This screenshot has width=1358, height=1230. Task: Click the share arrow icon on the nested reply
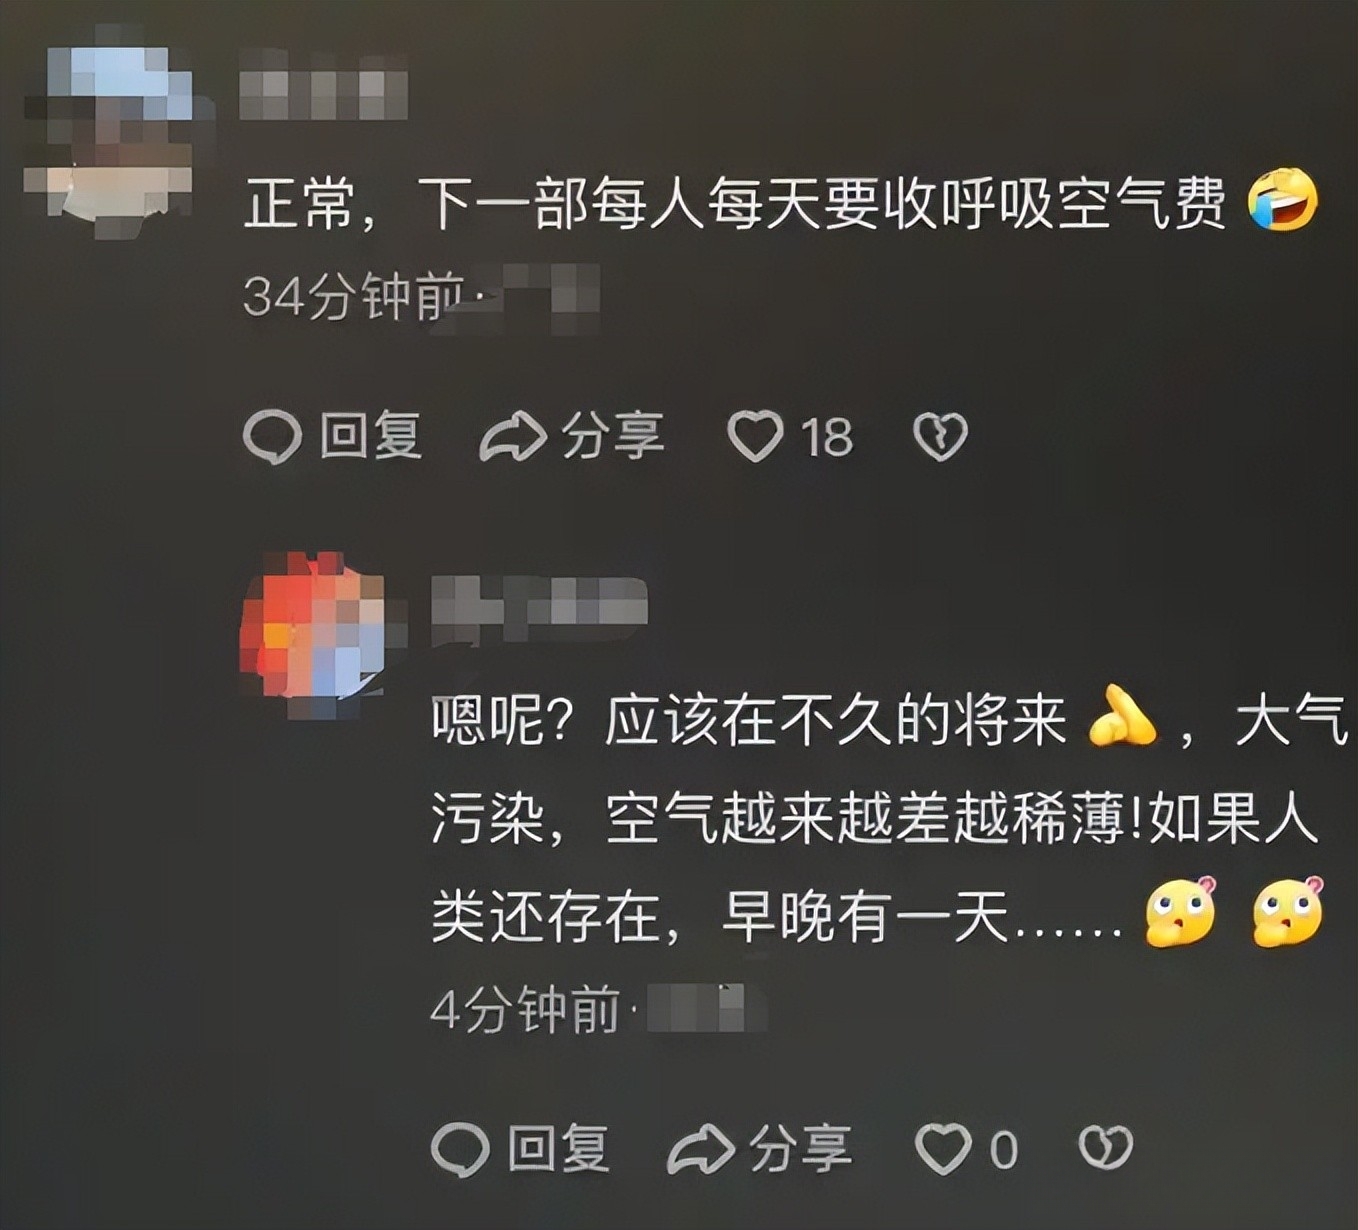(x=701, y=1149)
